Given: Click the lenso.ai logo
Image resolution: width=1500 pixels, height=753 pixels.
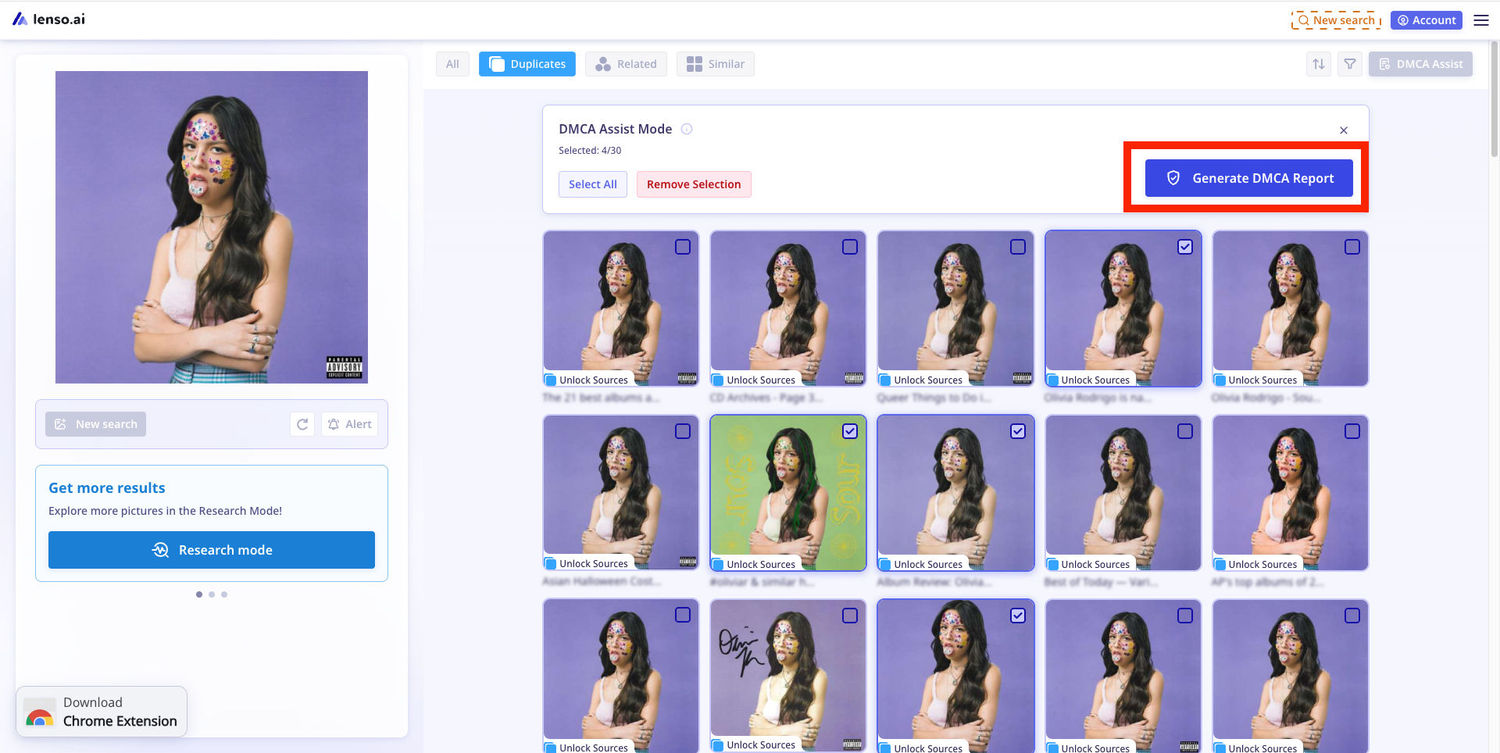Looking at the screenshot, I should pos(49,19).
